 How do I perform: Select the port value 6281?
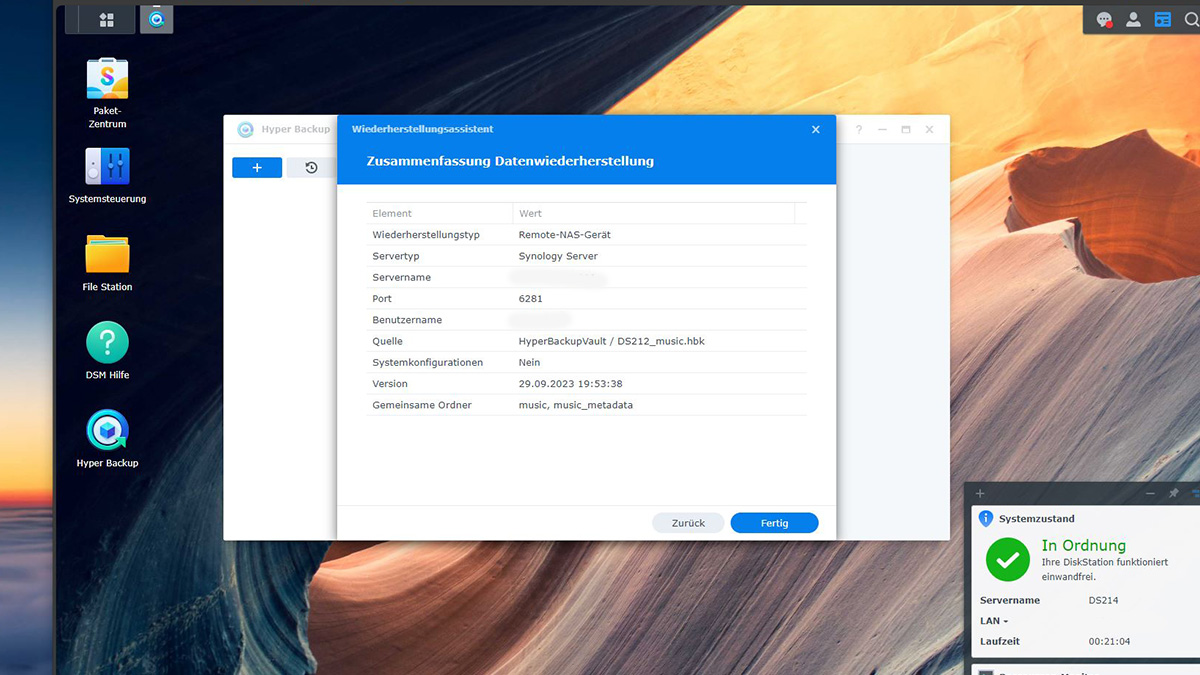pyautogui.click(x=530, y=299)
